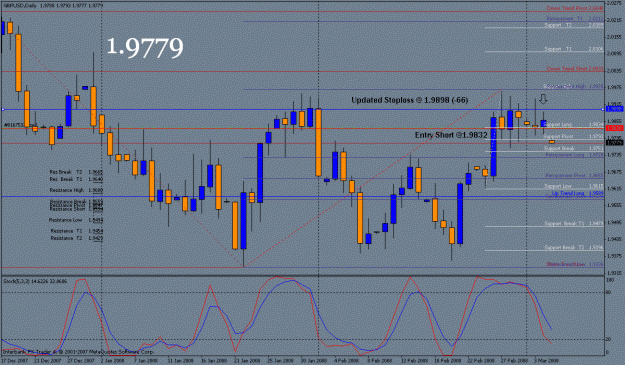Click the 20 level on the Stochastic scale

point(609,339)
